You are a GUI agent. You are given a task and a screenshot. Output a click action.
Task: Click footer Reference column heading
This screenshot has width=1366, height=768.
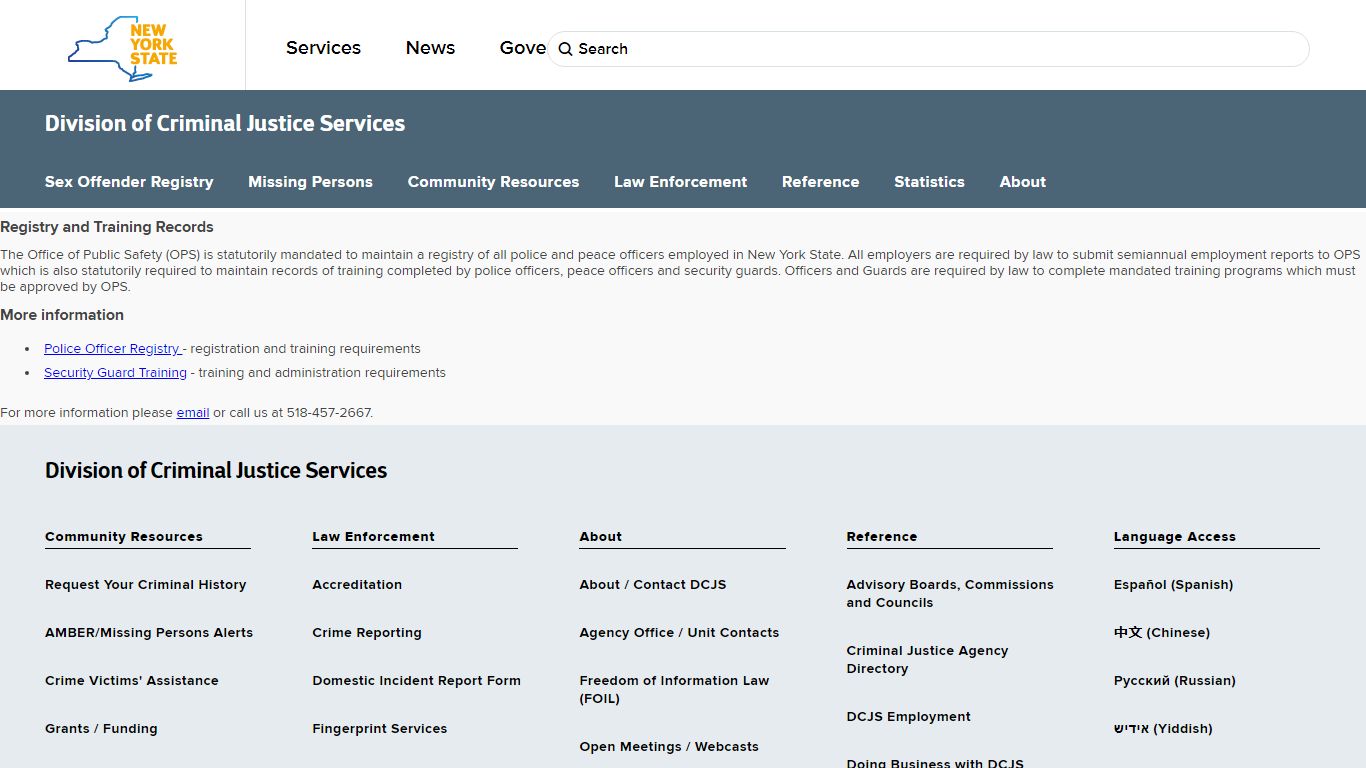881,537
